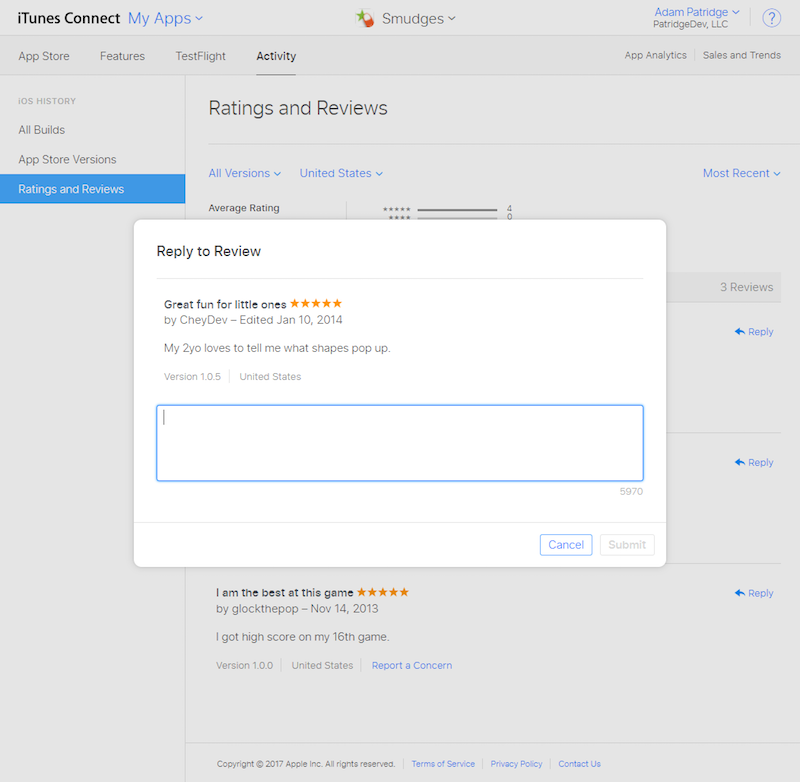Image resolution: width=800 pixels, height=782 pixels.
Task: Switch to the App Store tab
Action: click(x=44, y=56)
